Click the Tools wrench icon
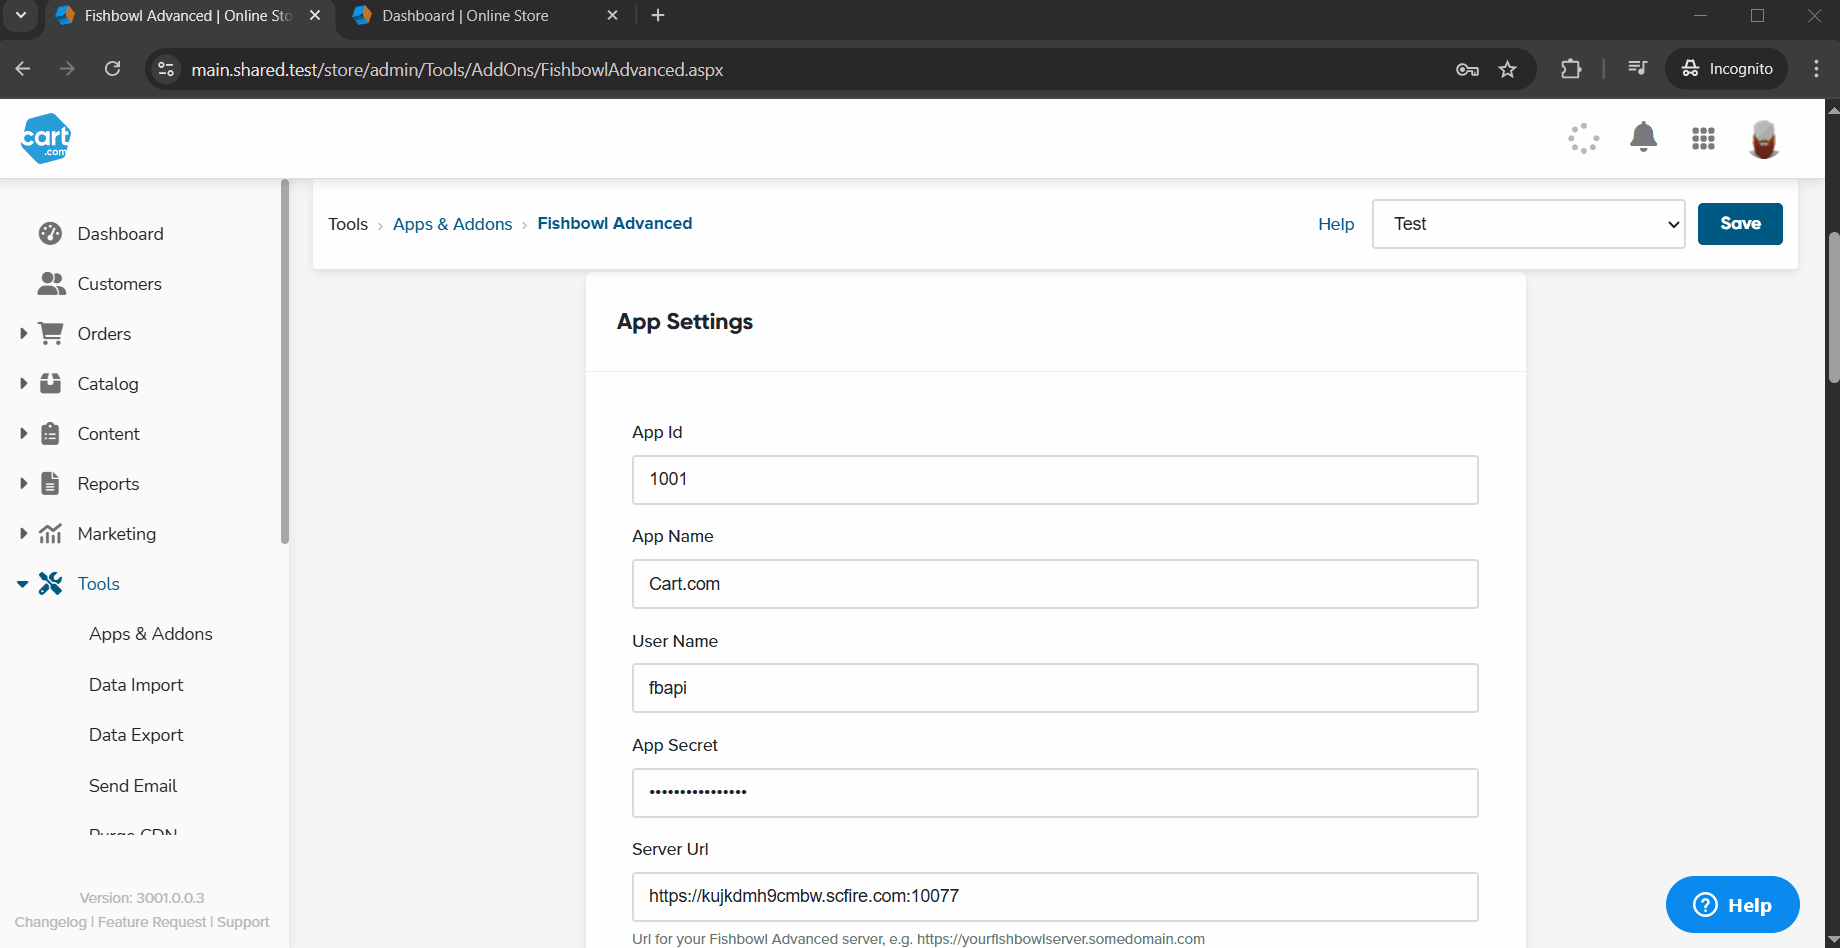Screen dimensions: 1840x948 tap(50, 583)
